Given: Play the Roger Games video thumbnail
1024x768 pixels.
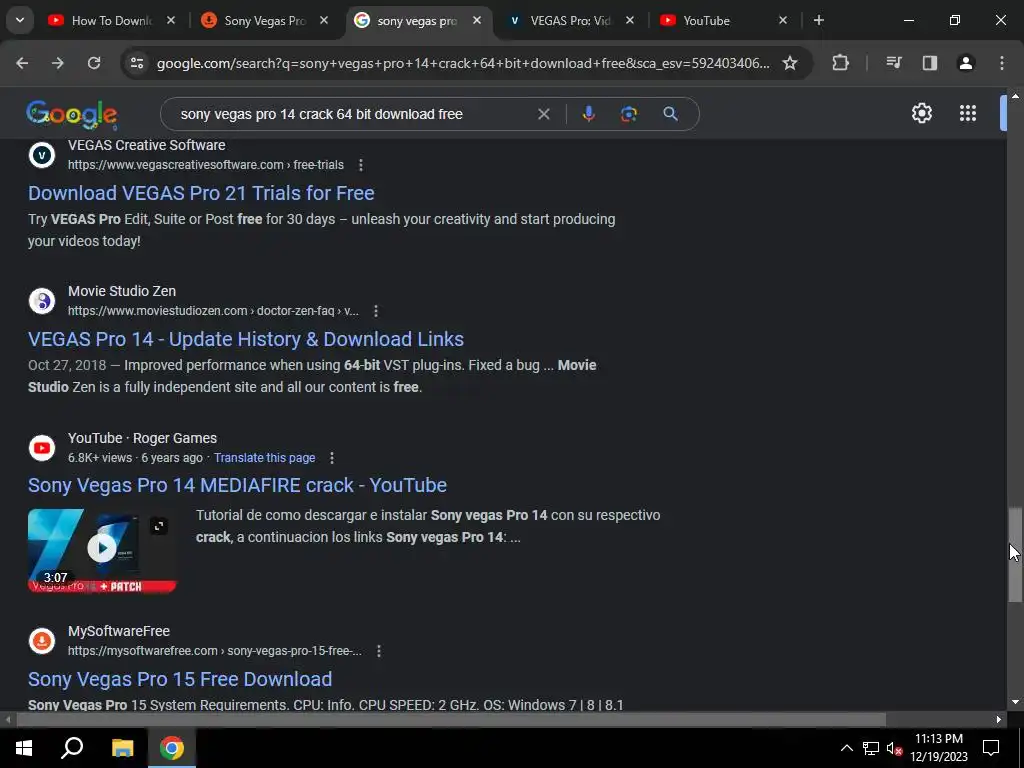Looking at the screenshot, I should (x=102, y=551).
